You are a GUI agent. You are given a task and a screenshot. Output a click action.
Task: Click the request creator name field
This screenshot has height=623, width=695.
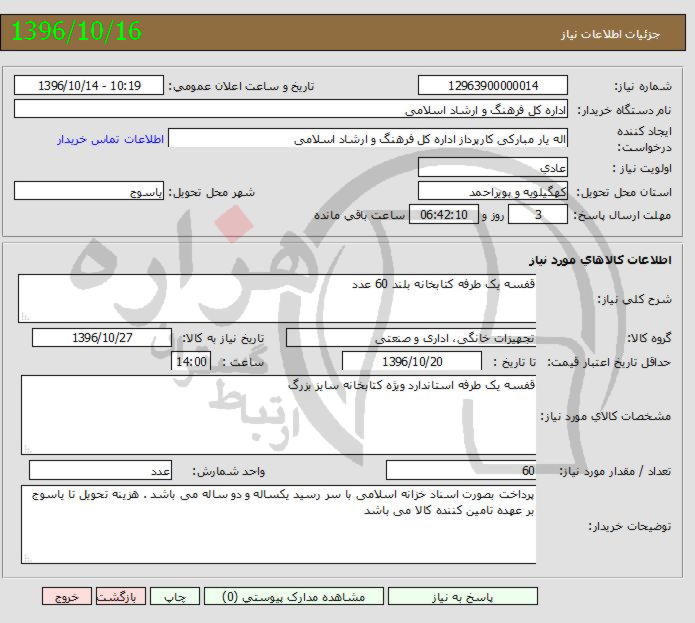click(368, 138)
